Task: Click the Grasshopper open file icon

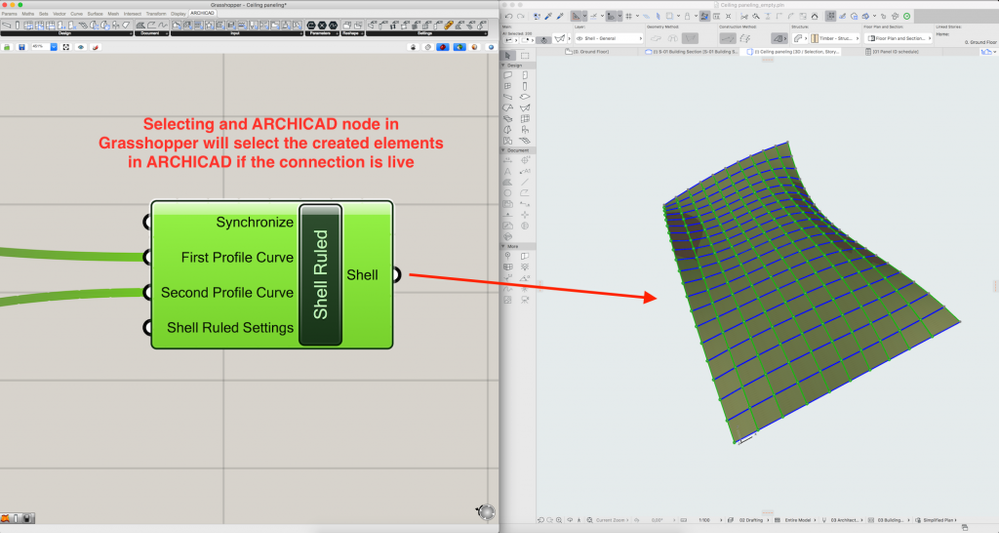Action: (x=7, y=47)
